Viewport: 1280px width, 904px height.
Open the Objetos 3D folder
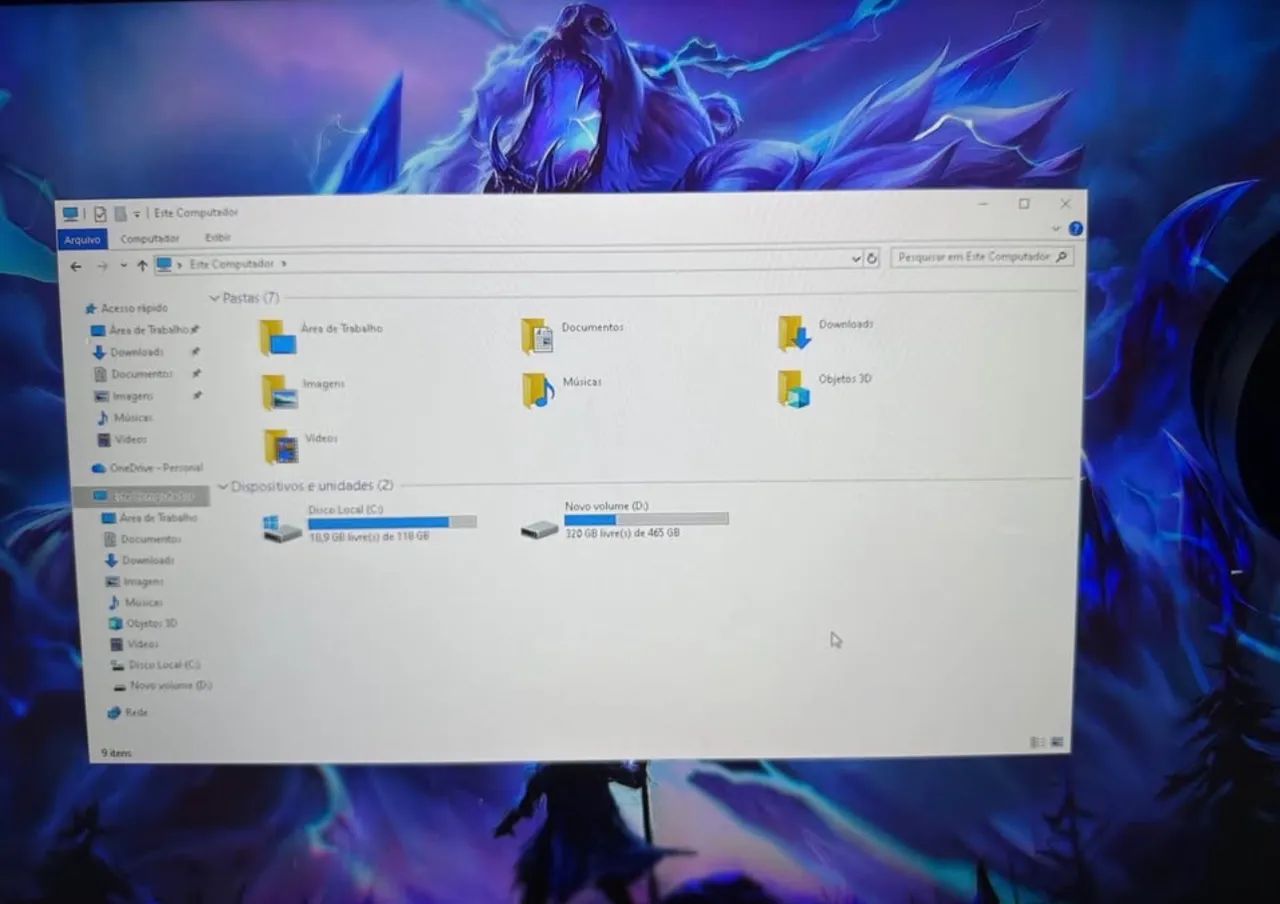795,388
